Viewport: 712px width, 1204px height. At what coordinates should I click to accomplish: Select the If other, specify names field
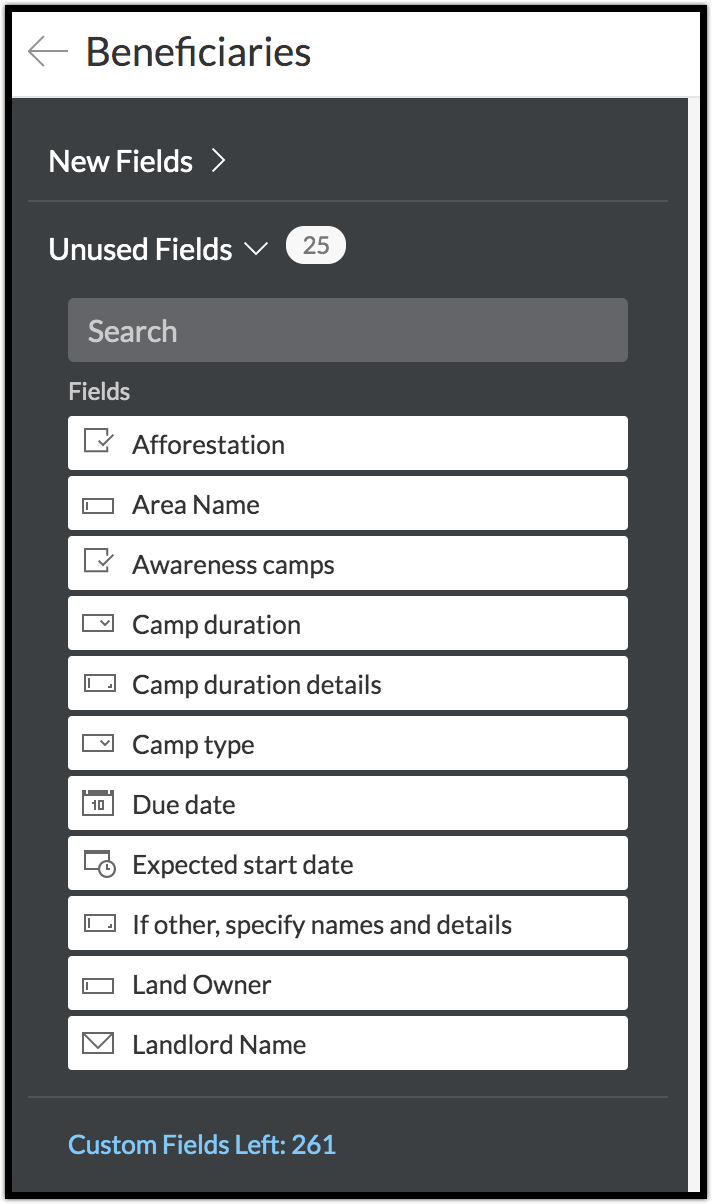tap(322, 925)
